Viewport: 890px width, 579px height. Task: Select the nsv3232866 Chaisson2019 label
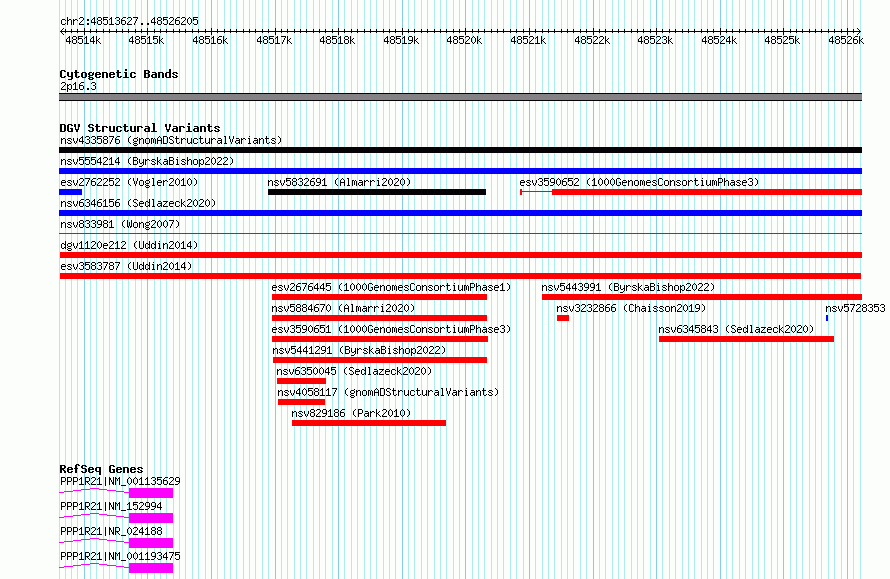(631, 308)
